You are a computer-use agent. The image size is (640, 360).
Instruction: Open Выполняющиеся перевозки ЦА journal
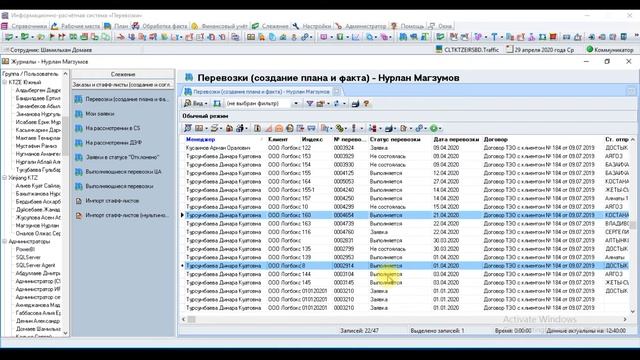[123, 172]
